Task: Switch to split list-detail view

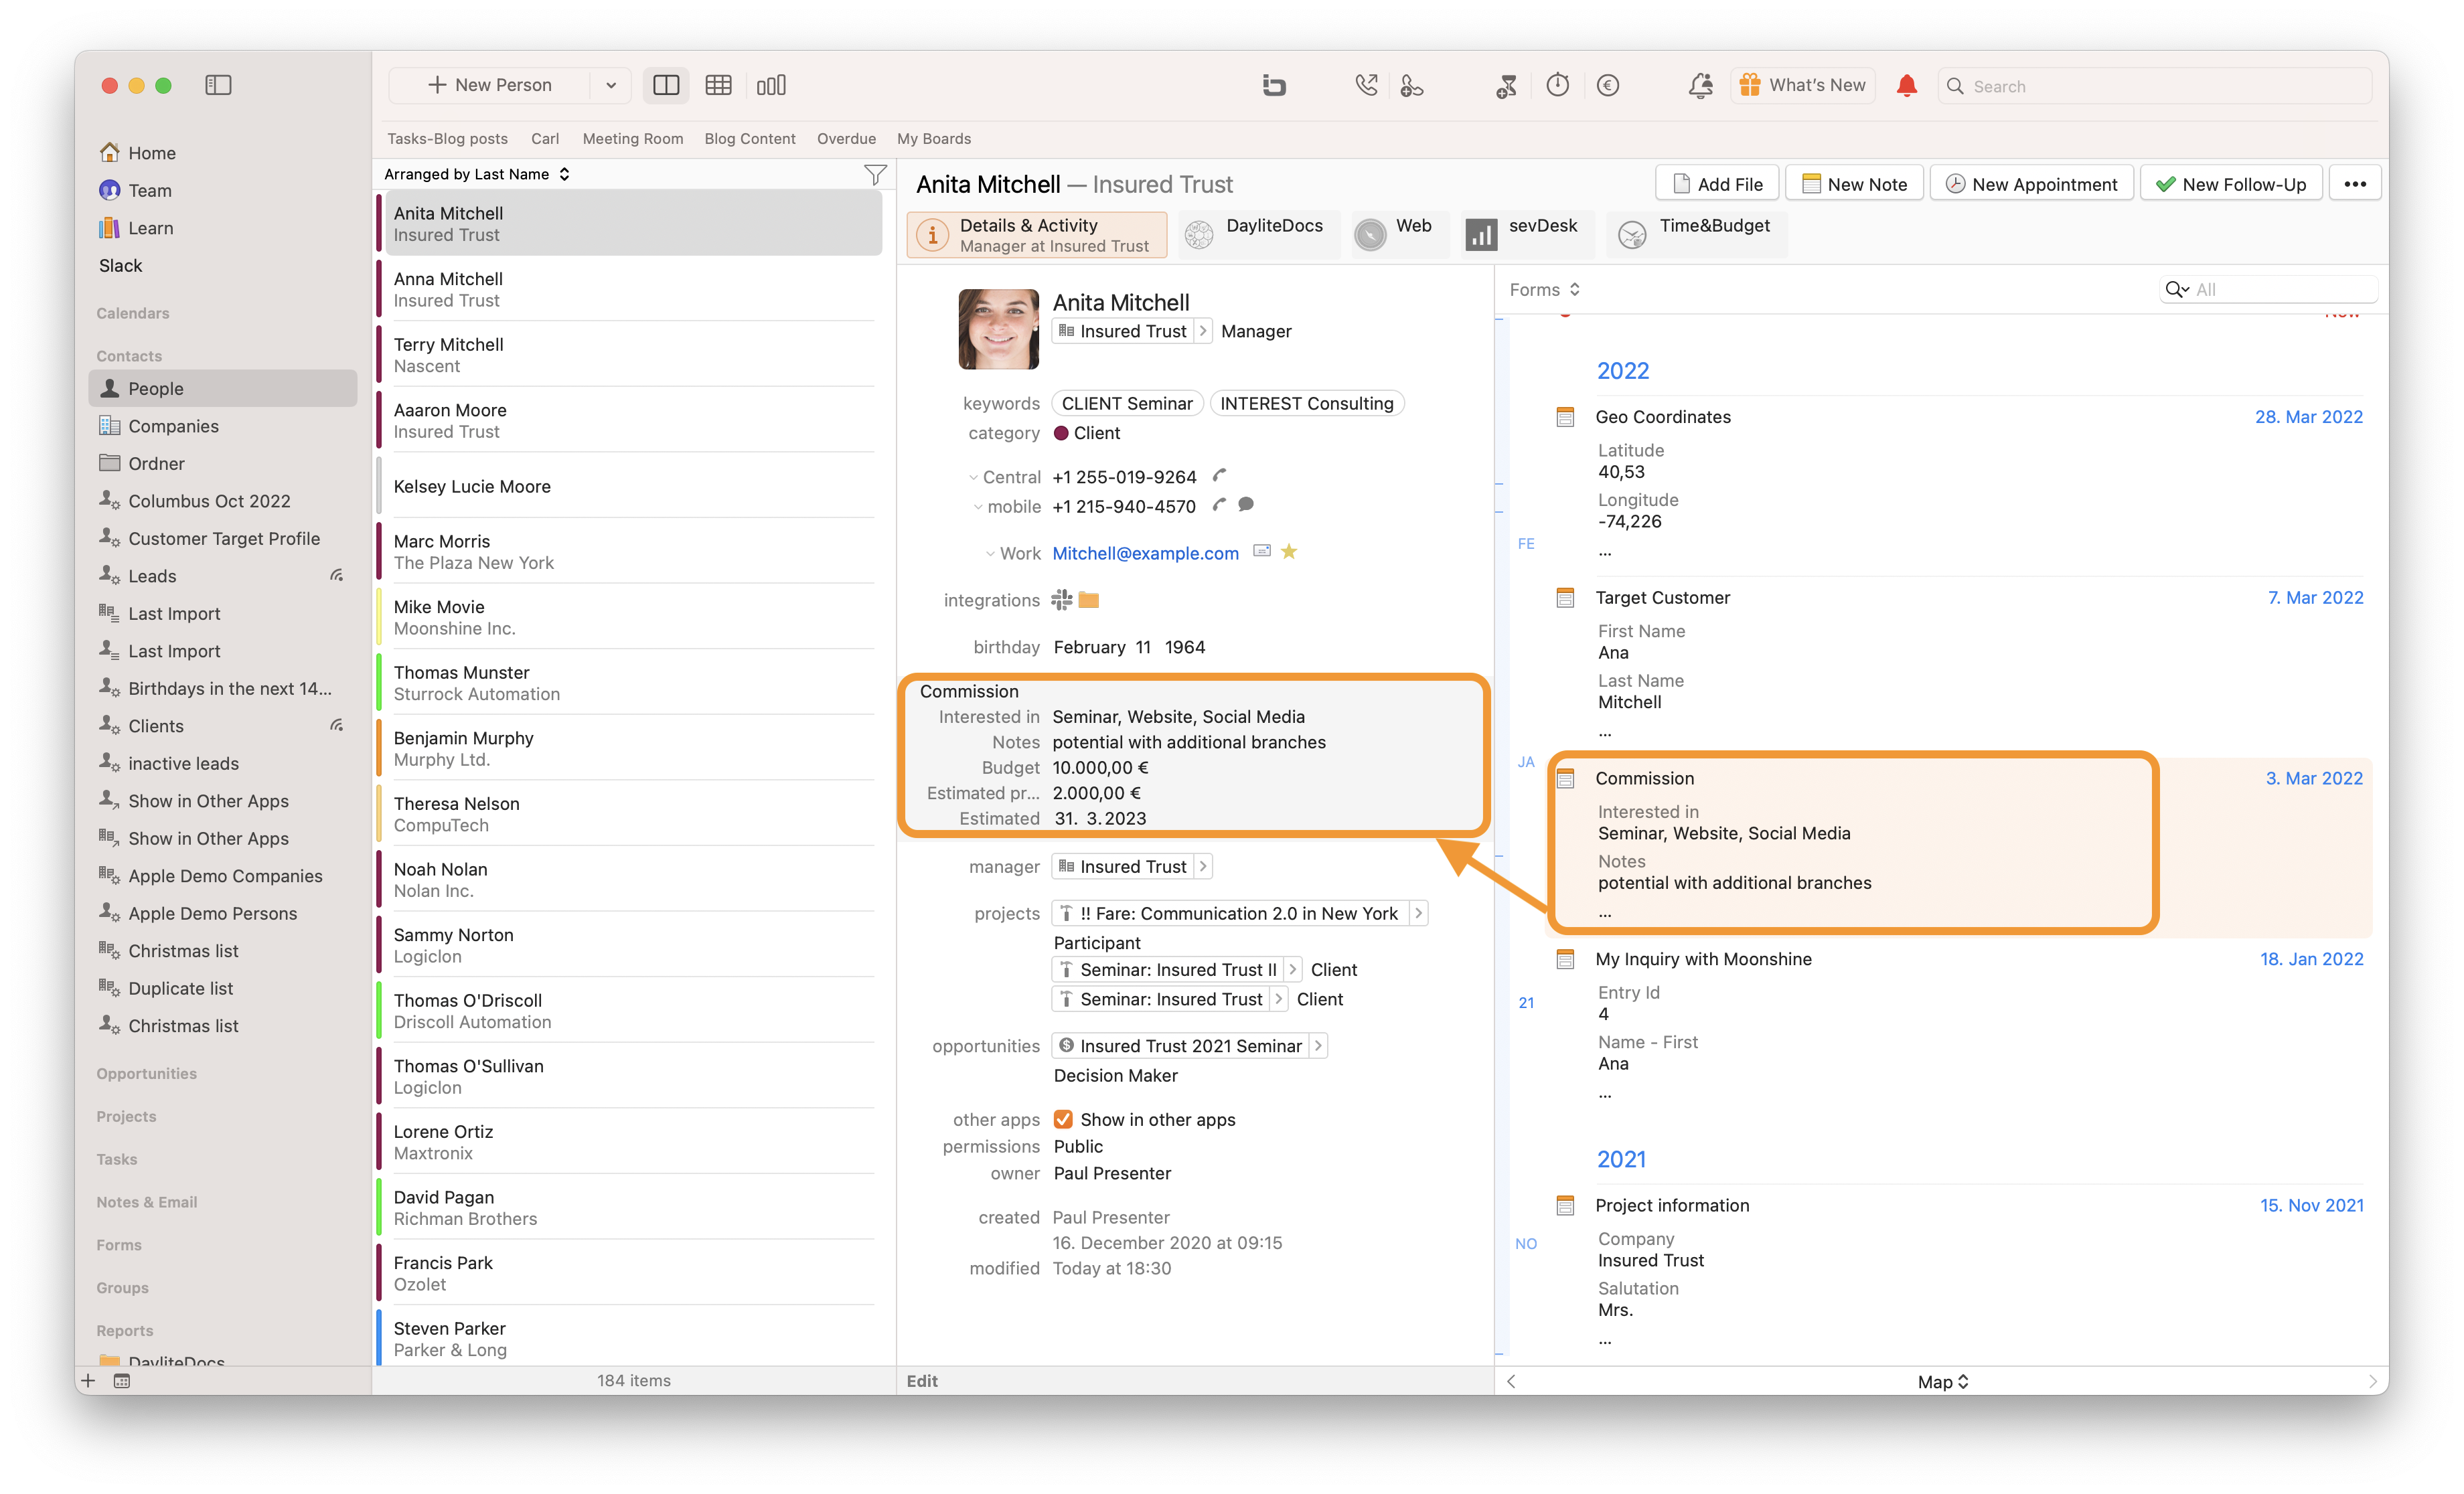Action: [666, 85]
